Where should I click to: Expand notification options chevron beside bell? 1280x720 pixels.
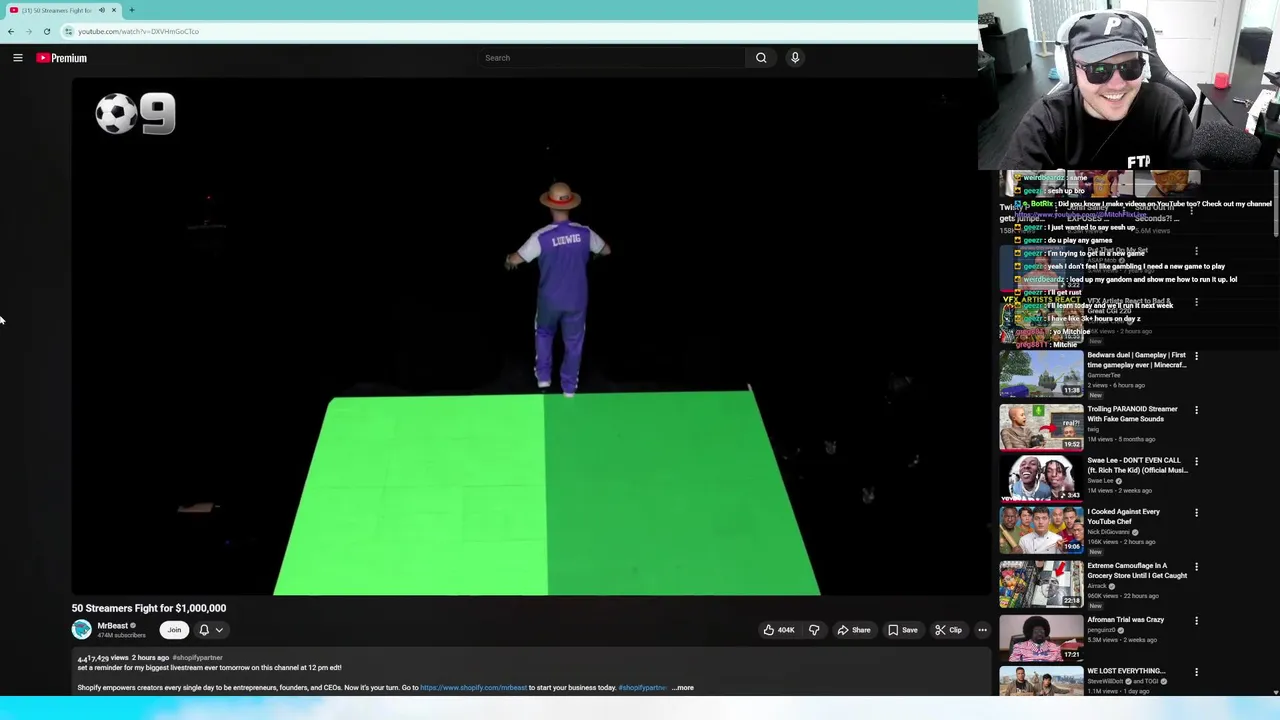[x=219, y=630]
